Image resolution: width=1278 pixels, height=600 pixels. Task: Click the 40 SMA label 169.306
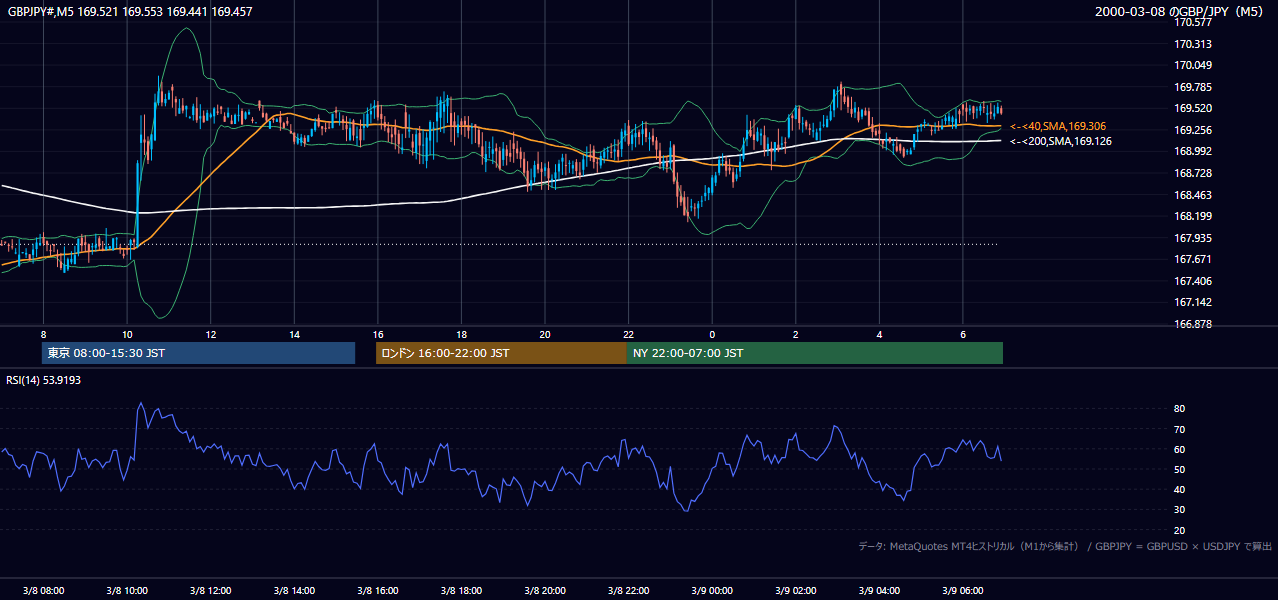[1058, 127]
